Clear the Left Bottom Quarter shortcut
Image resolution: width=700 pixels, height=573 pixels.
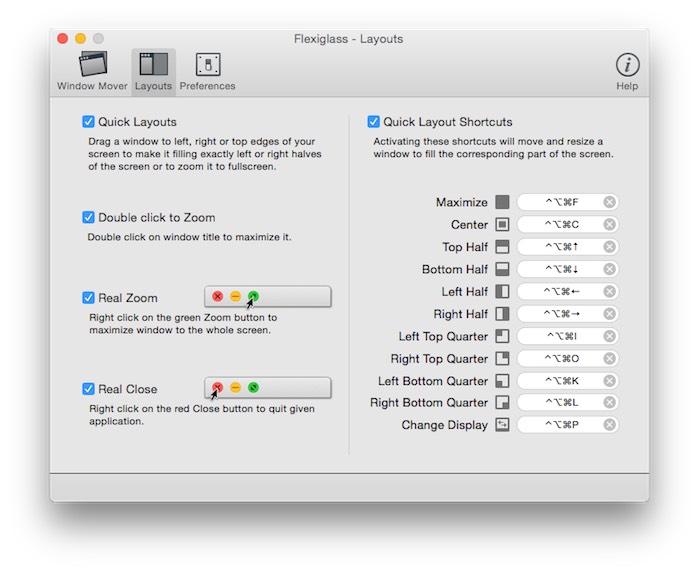pos(609,381)
